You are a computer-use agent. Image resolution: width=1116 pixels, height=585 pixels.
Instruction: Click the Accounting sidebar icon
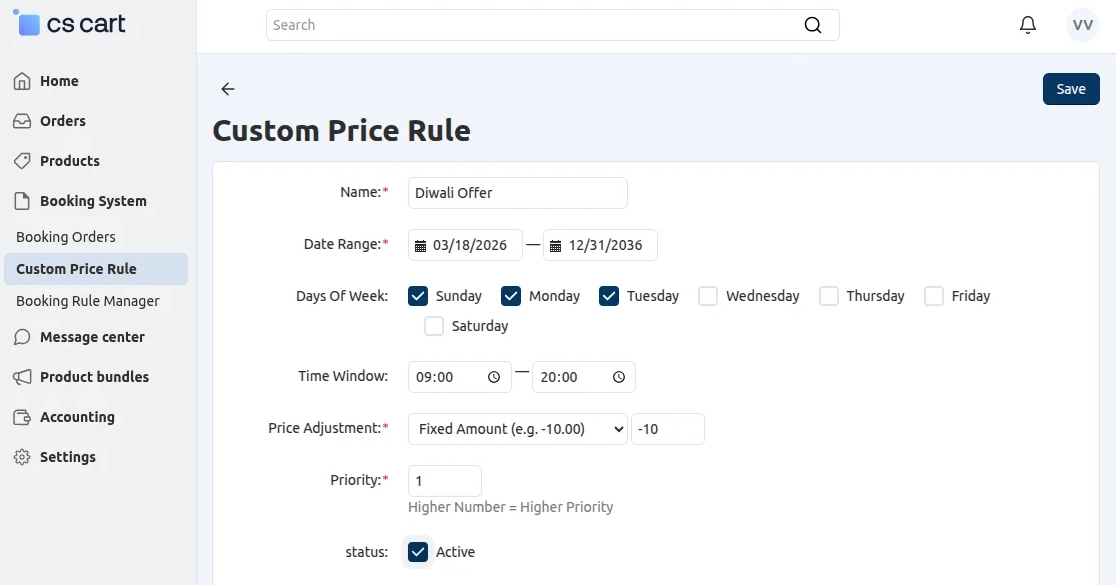20,417
